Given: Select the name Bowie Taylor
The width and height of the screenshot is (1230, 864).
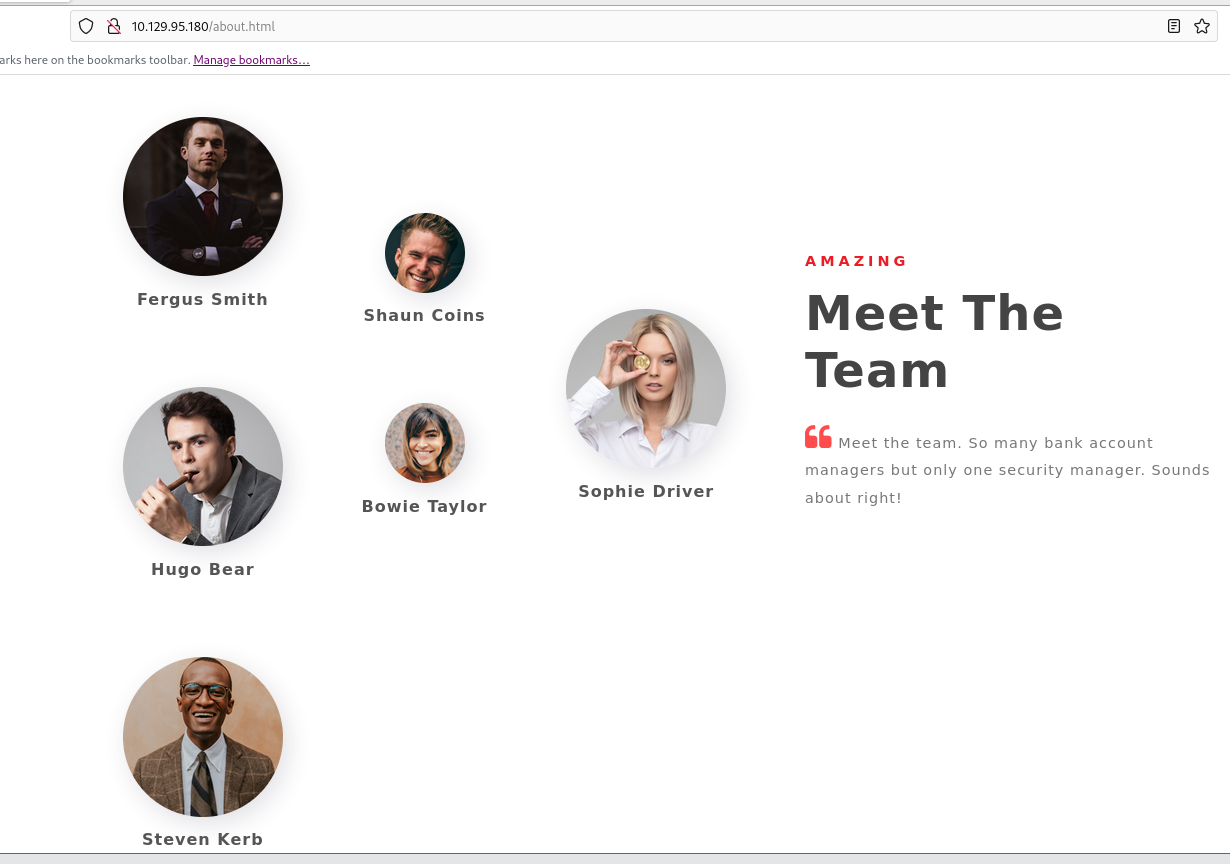Looking at the screenshot, I should 424,506.
